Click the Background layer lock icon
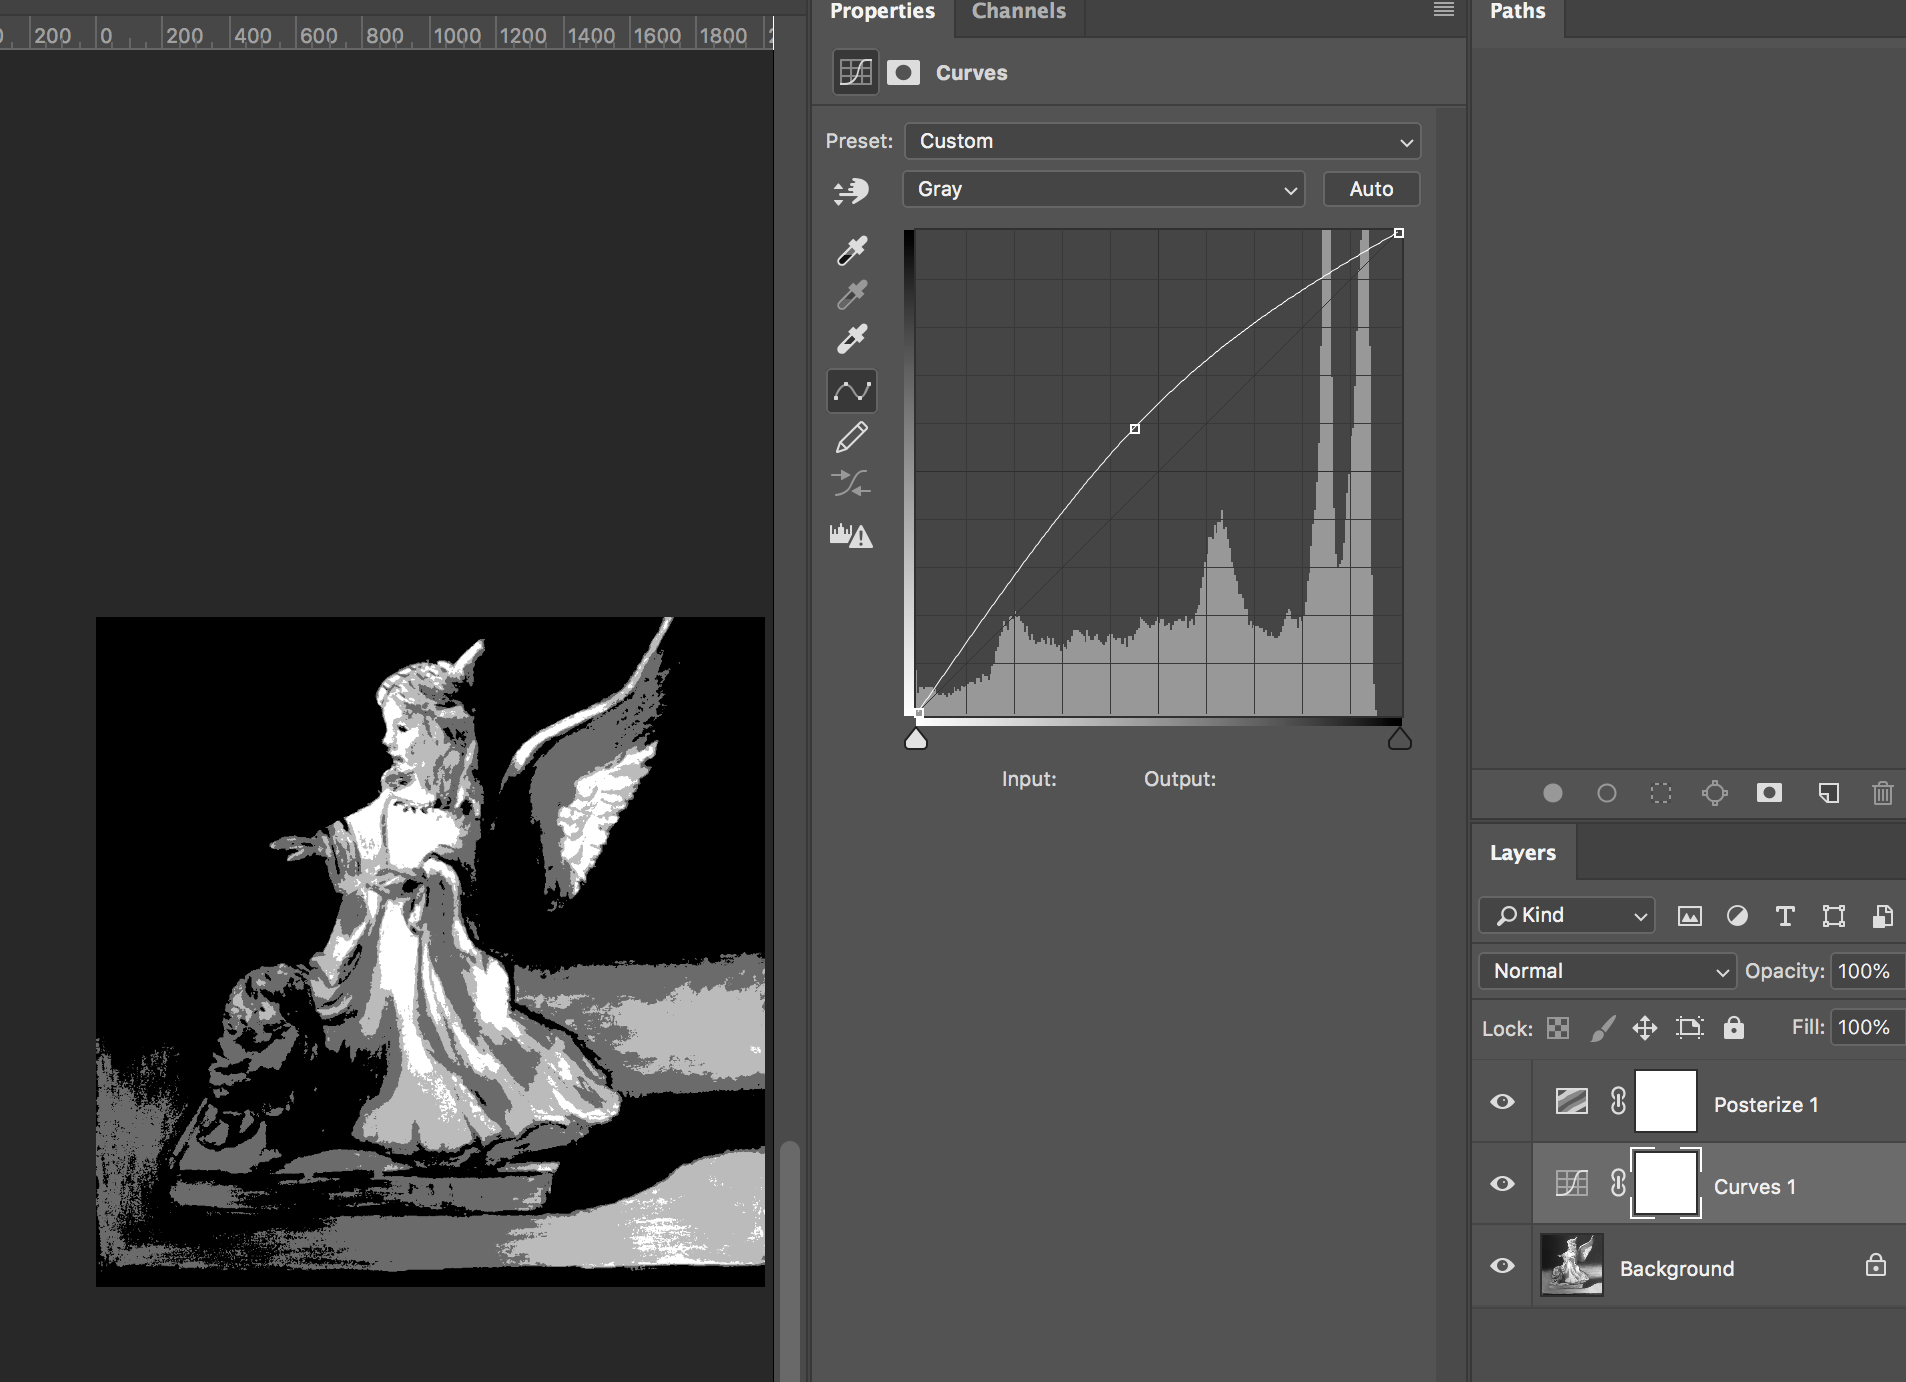1906x1382 pixels. point(1876,1266)
